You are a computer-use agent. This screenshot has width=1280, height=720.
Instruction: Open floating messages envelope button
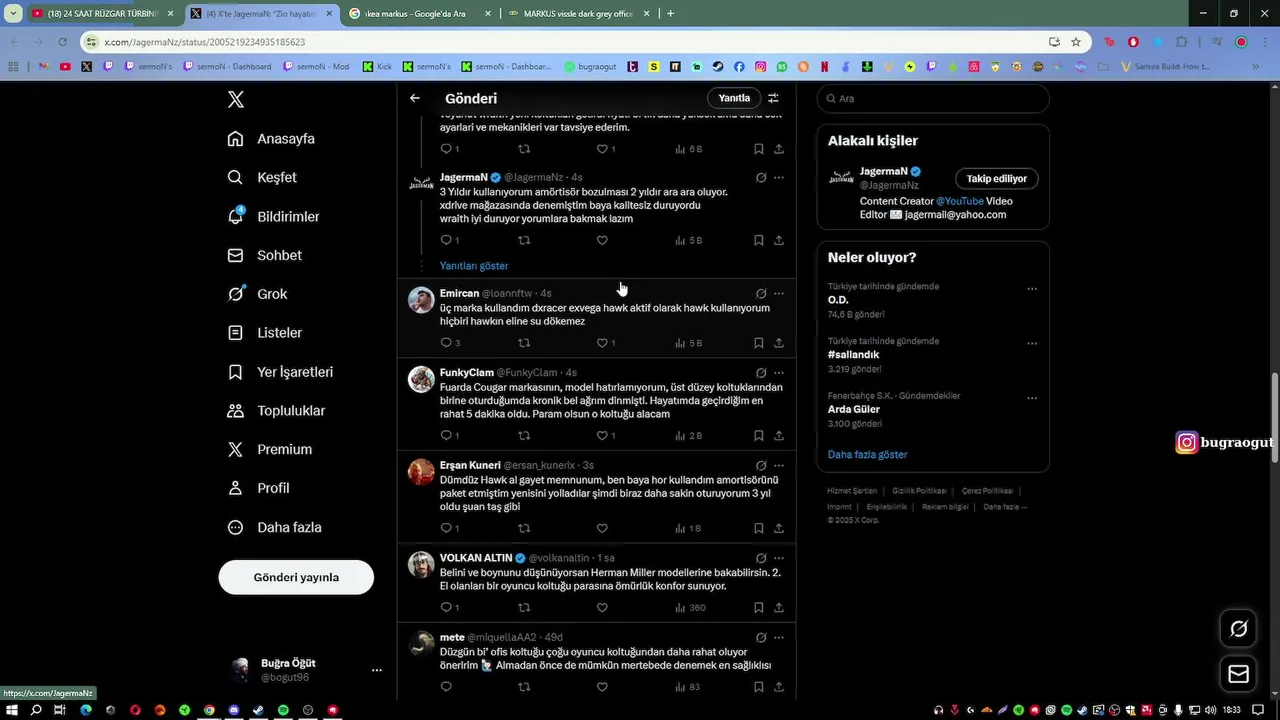pos(1238,674)
